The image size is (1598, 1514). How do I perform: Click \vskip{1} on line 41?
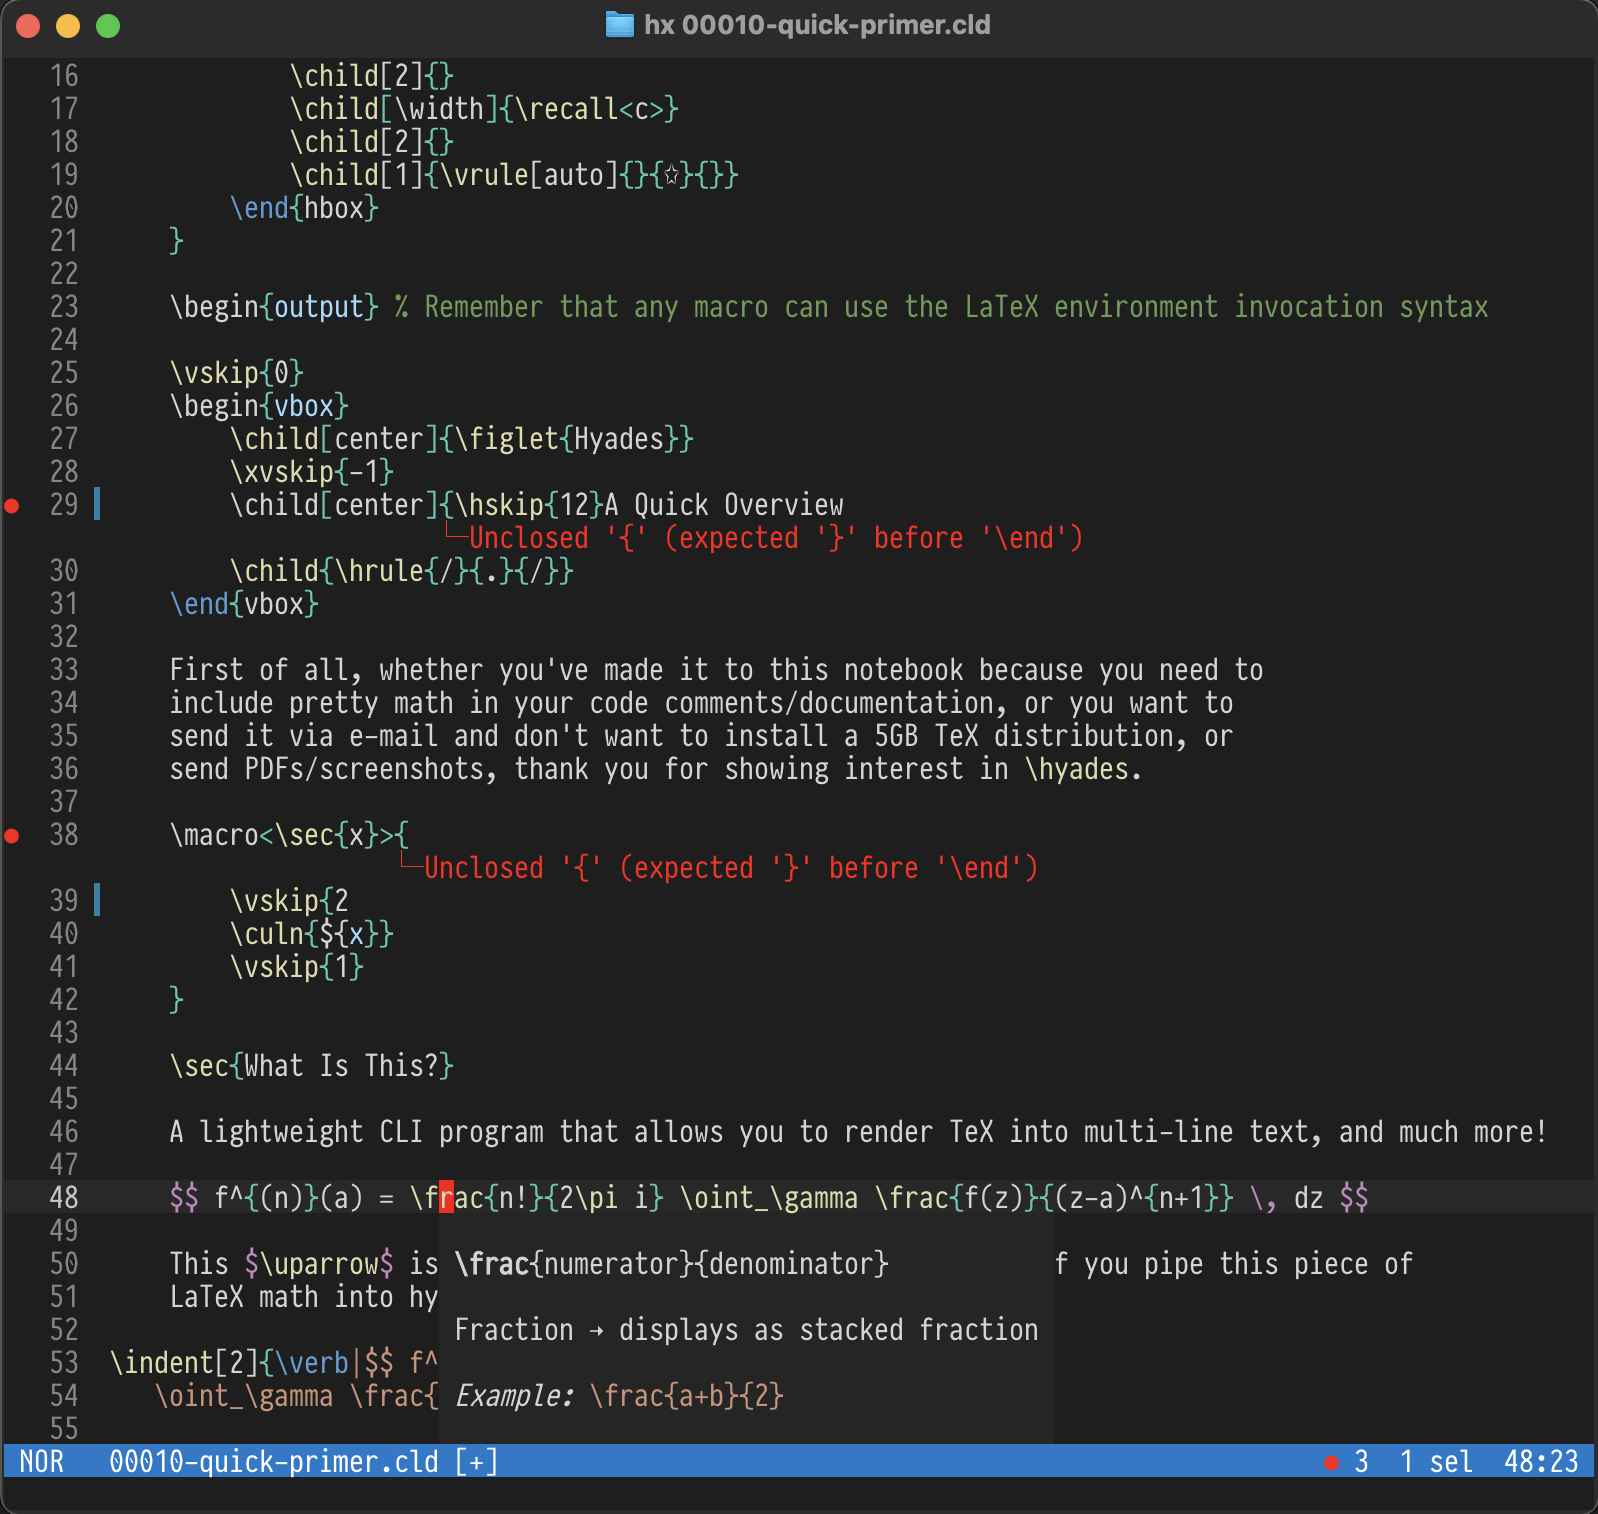pos(297,967)
